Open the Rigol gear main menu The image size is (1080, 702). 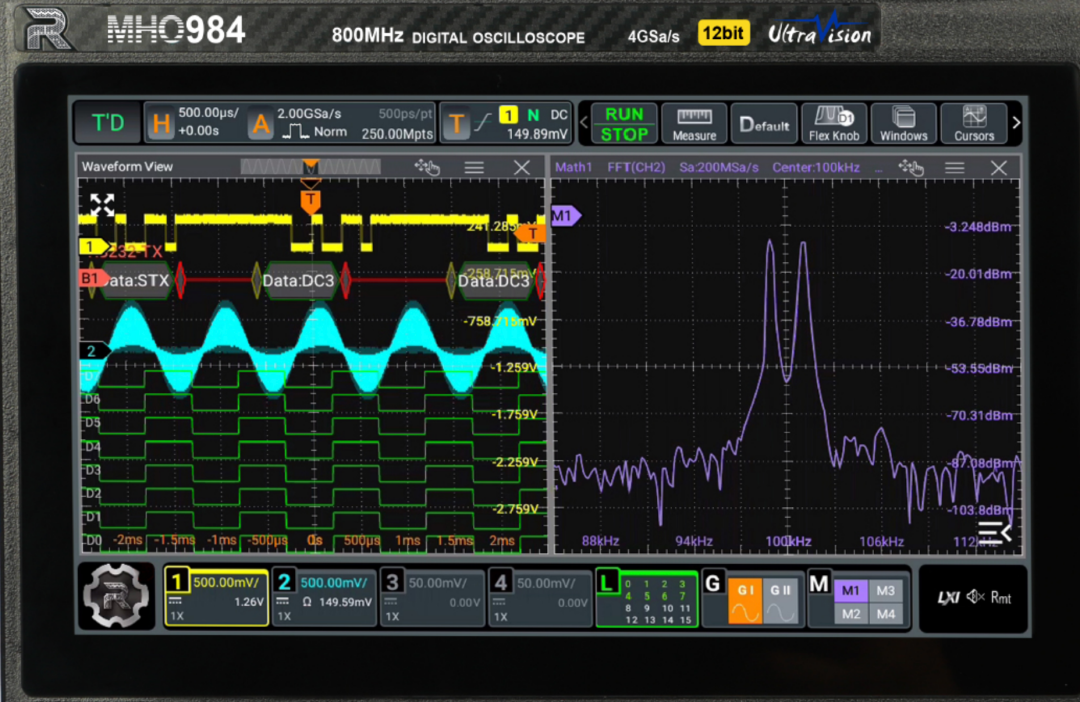[116, 595]
